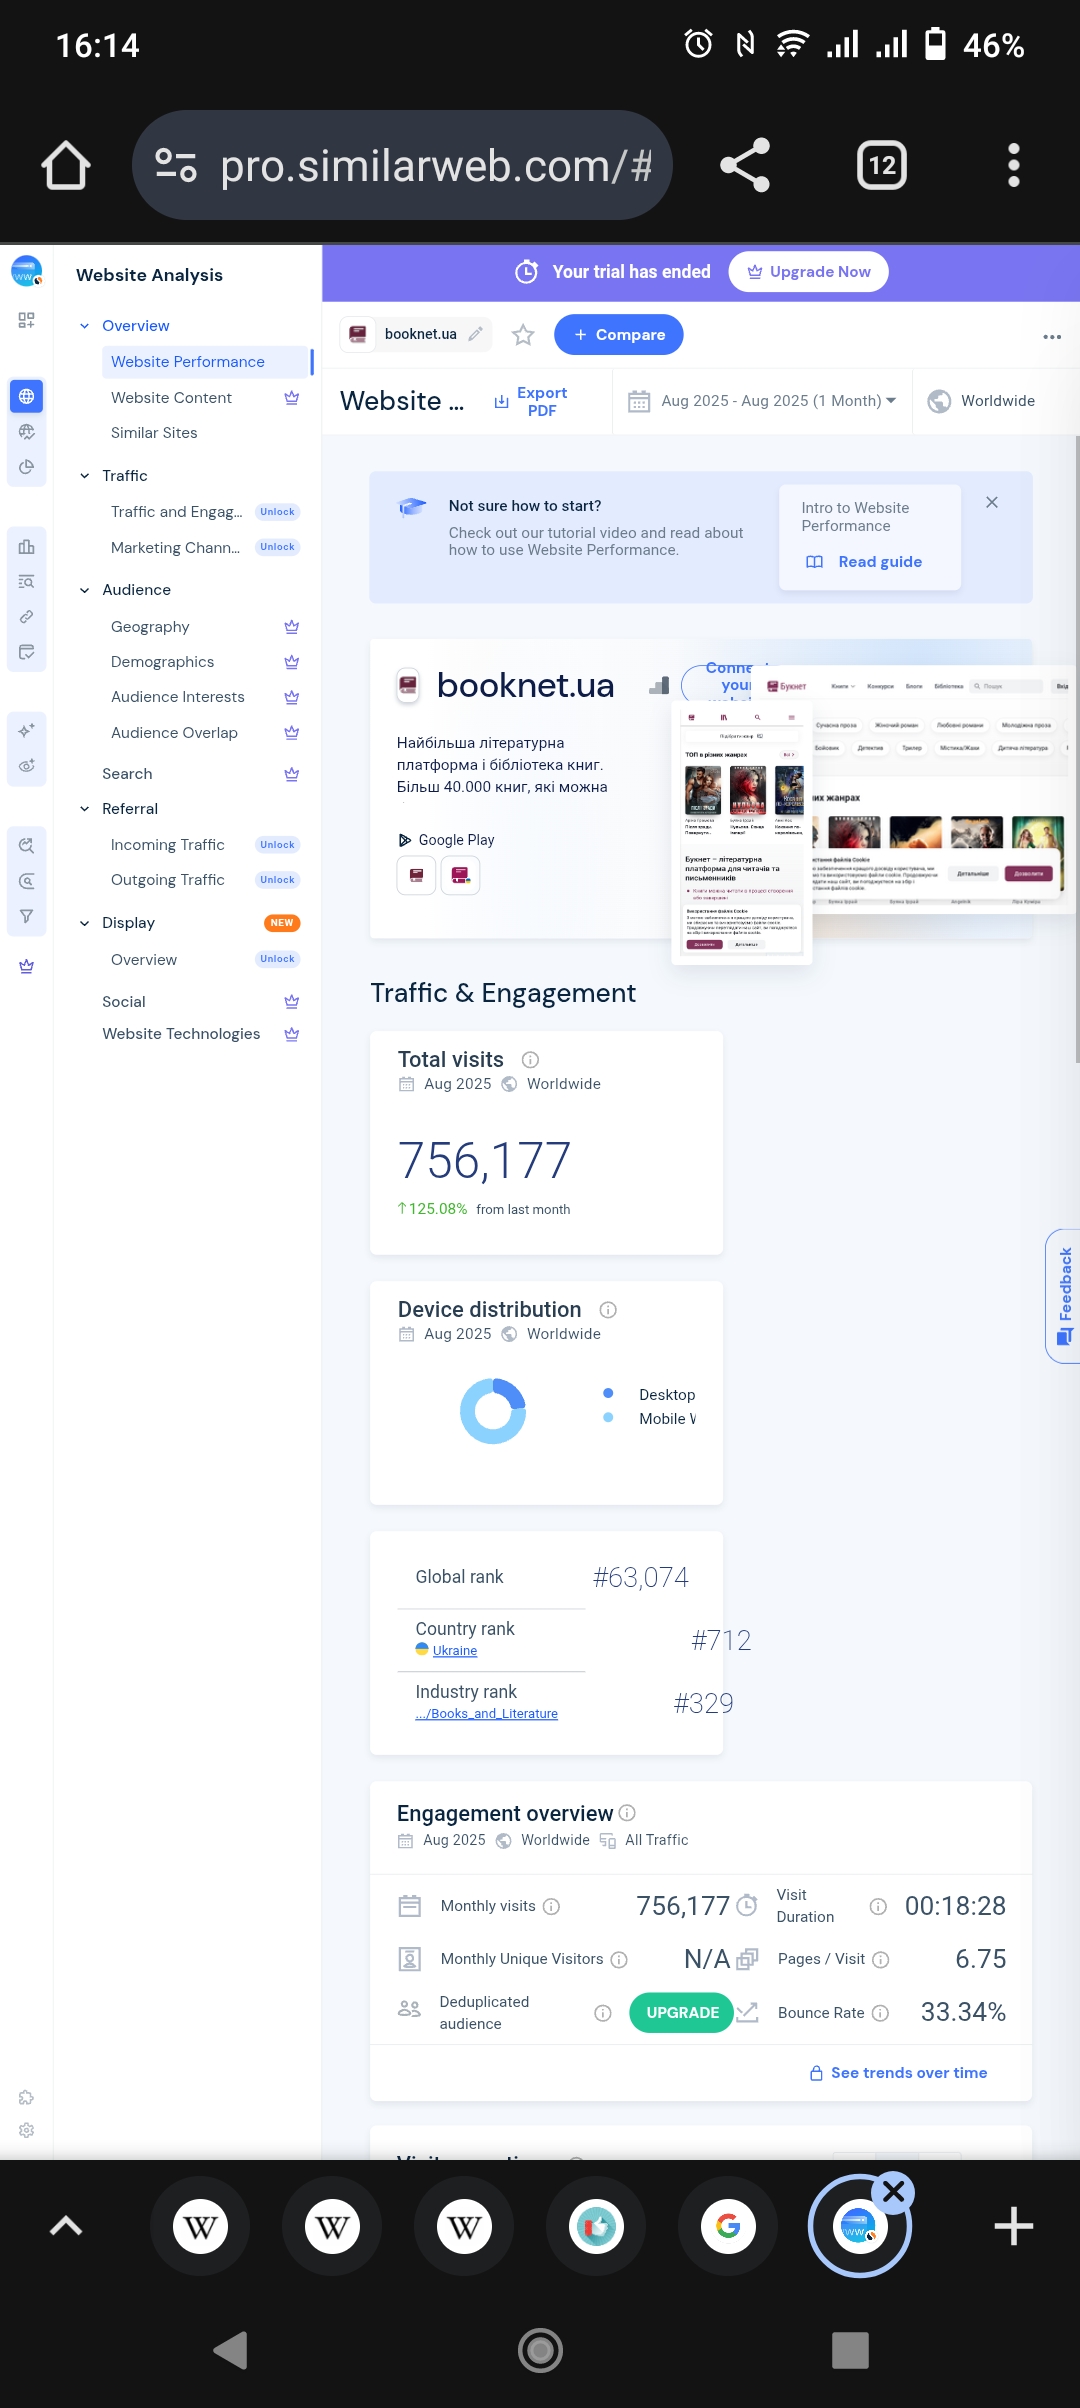This screenshot has width=1080, height=2408.
Task: Star booknet.ua as favorite
Action: tap(523, 335)
